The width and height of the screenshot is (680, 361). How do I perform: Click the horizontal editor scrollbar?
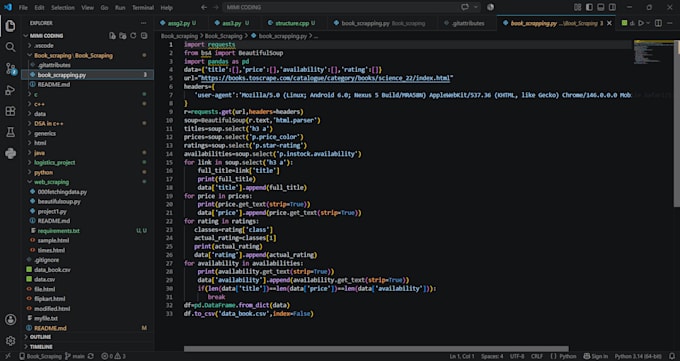[376, 348]
